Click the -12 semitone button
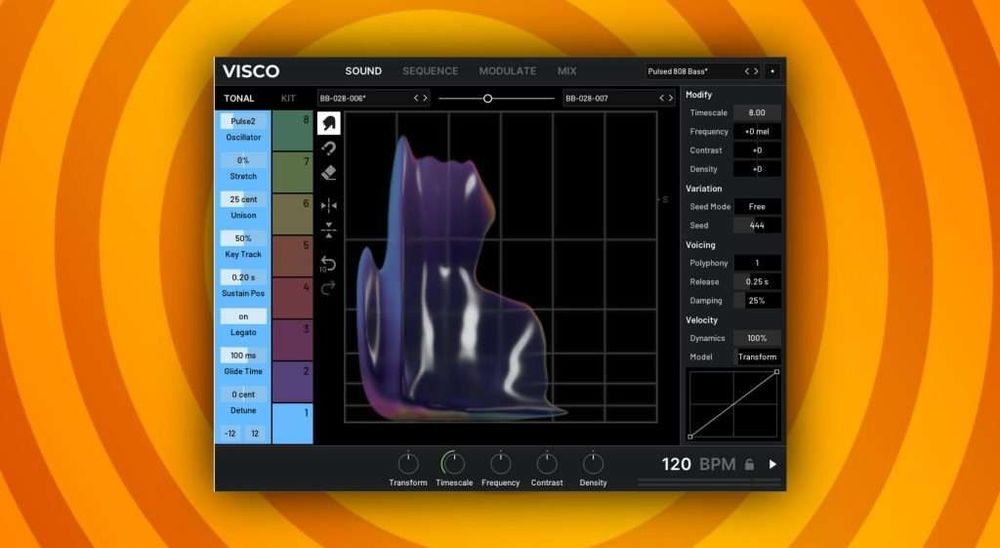Image resolution: width=1000 pixels, height=548 pixels. coord(230,433)
